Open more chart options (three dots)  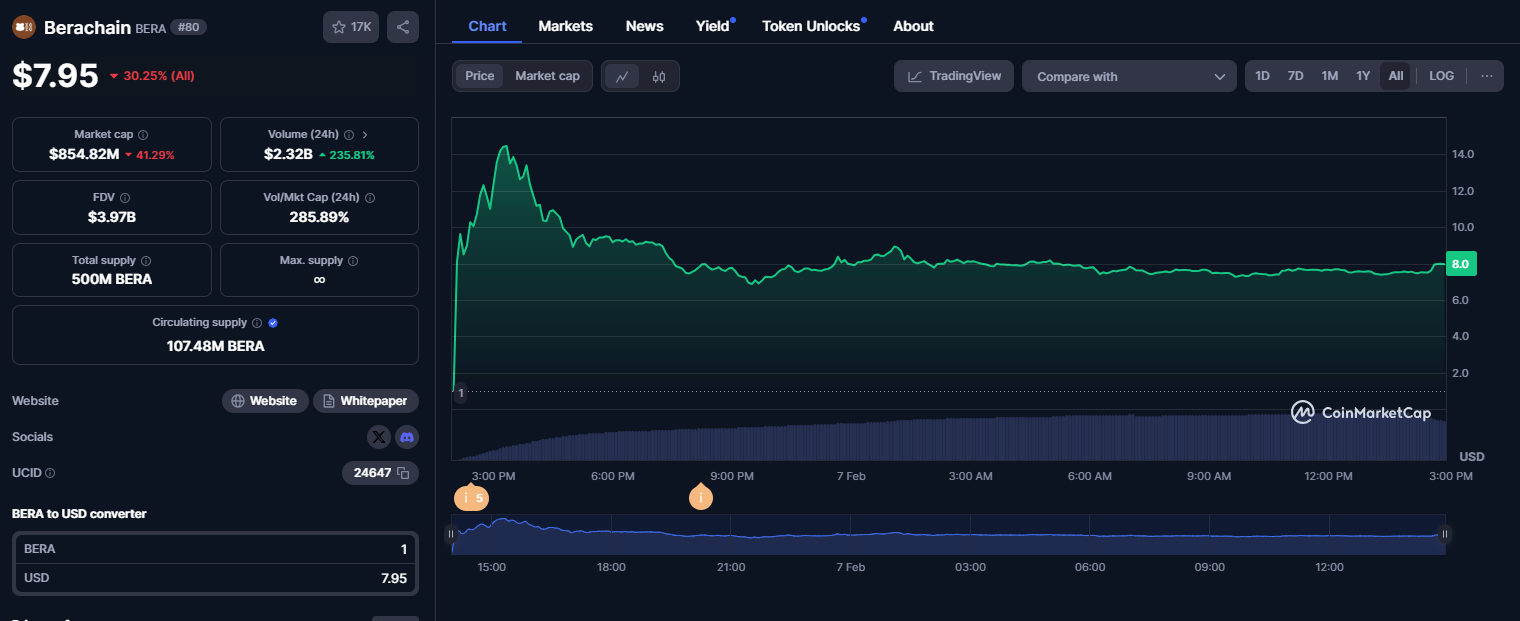pyautogui.click(x=1487, y=76)
